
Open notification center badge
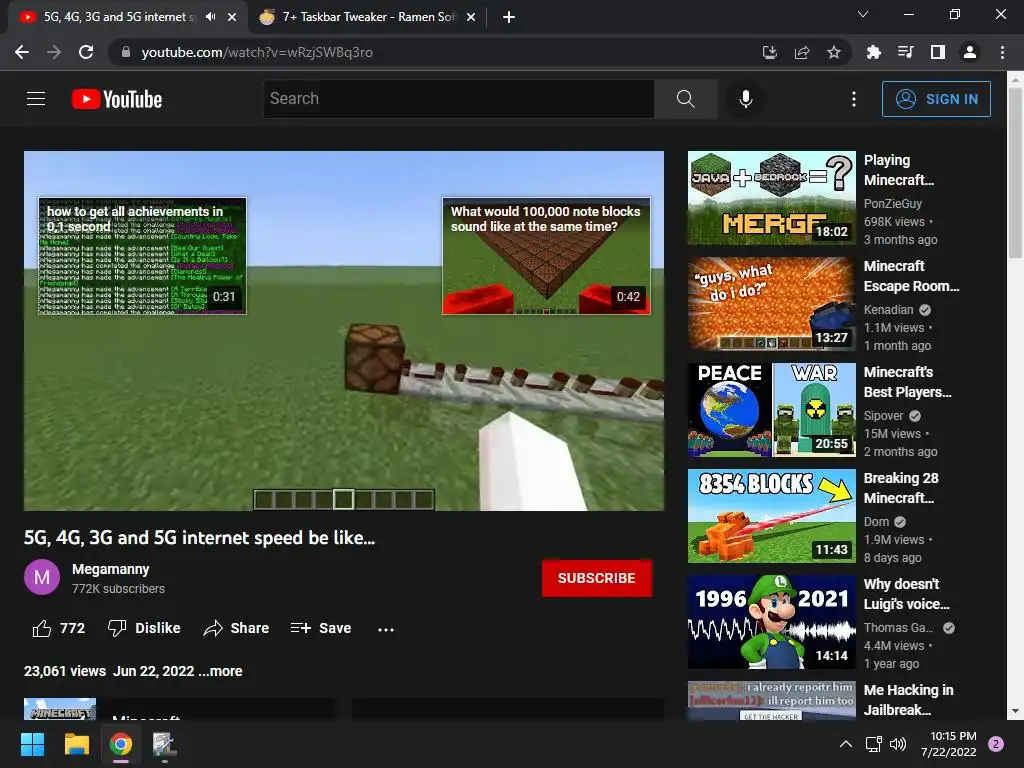996,744
